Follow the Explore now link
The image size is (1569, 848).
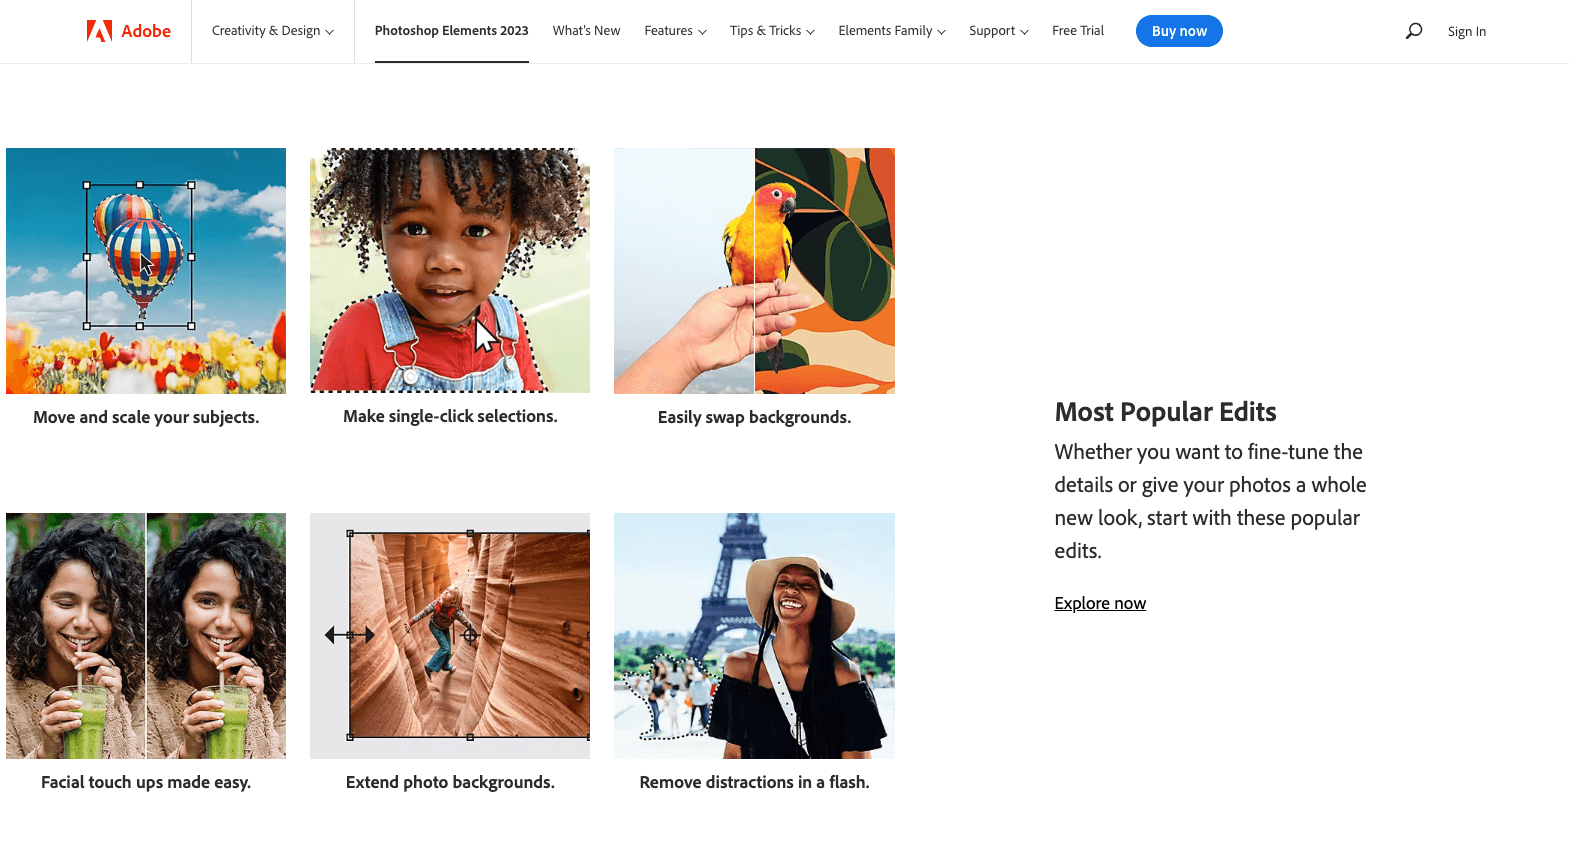pos(1100,603)
